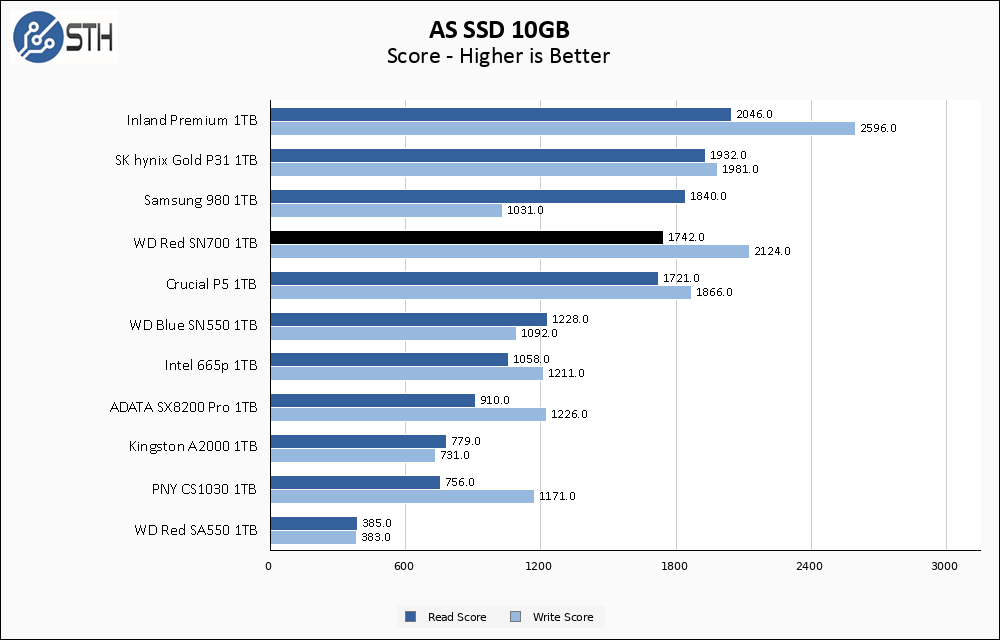Click the 1866.0 value label
The height and width of the screenshot is (640, 1000).
[x=714, y=292]
